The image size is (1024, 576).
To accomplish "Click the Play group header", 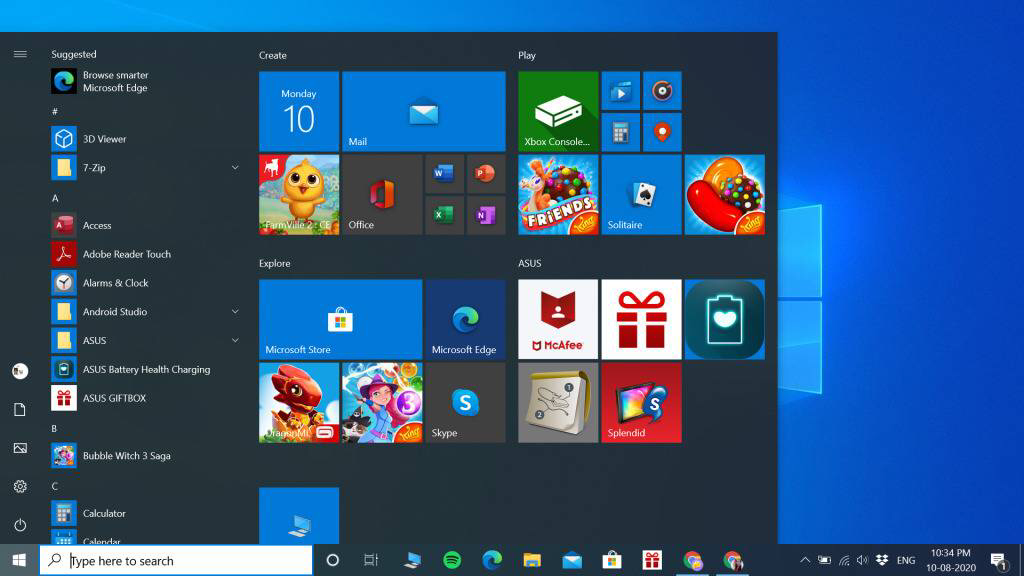I will [x=527, y=56].
